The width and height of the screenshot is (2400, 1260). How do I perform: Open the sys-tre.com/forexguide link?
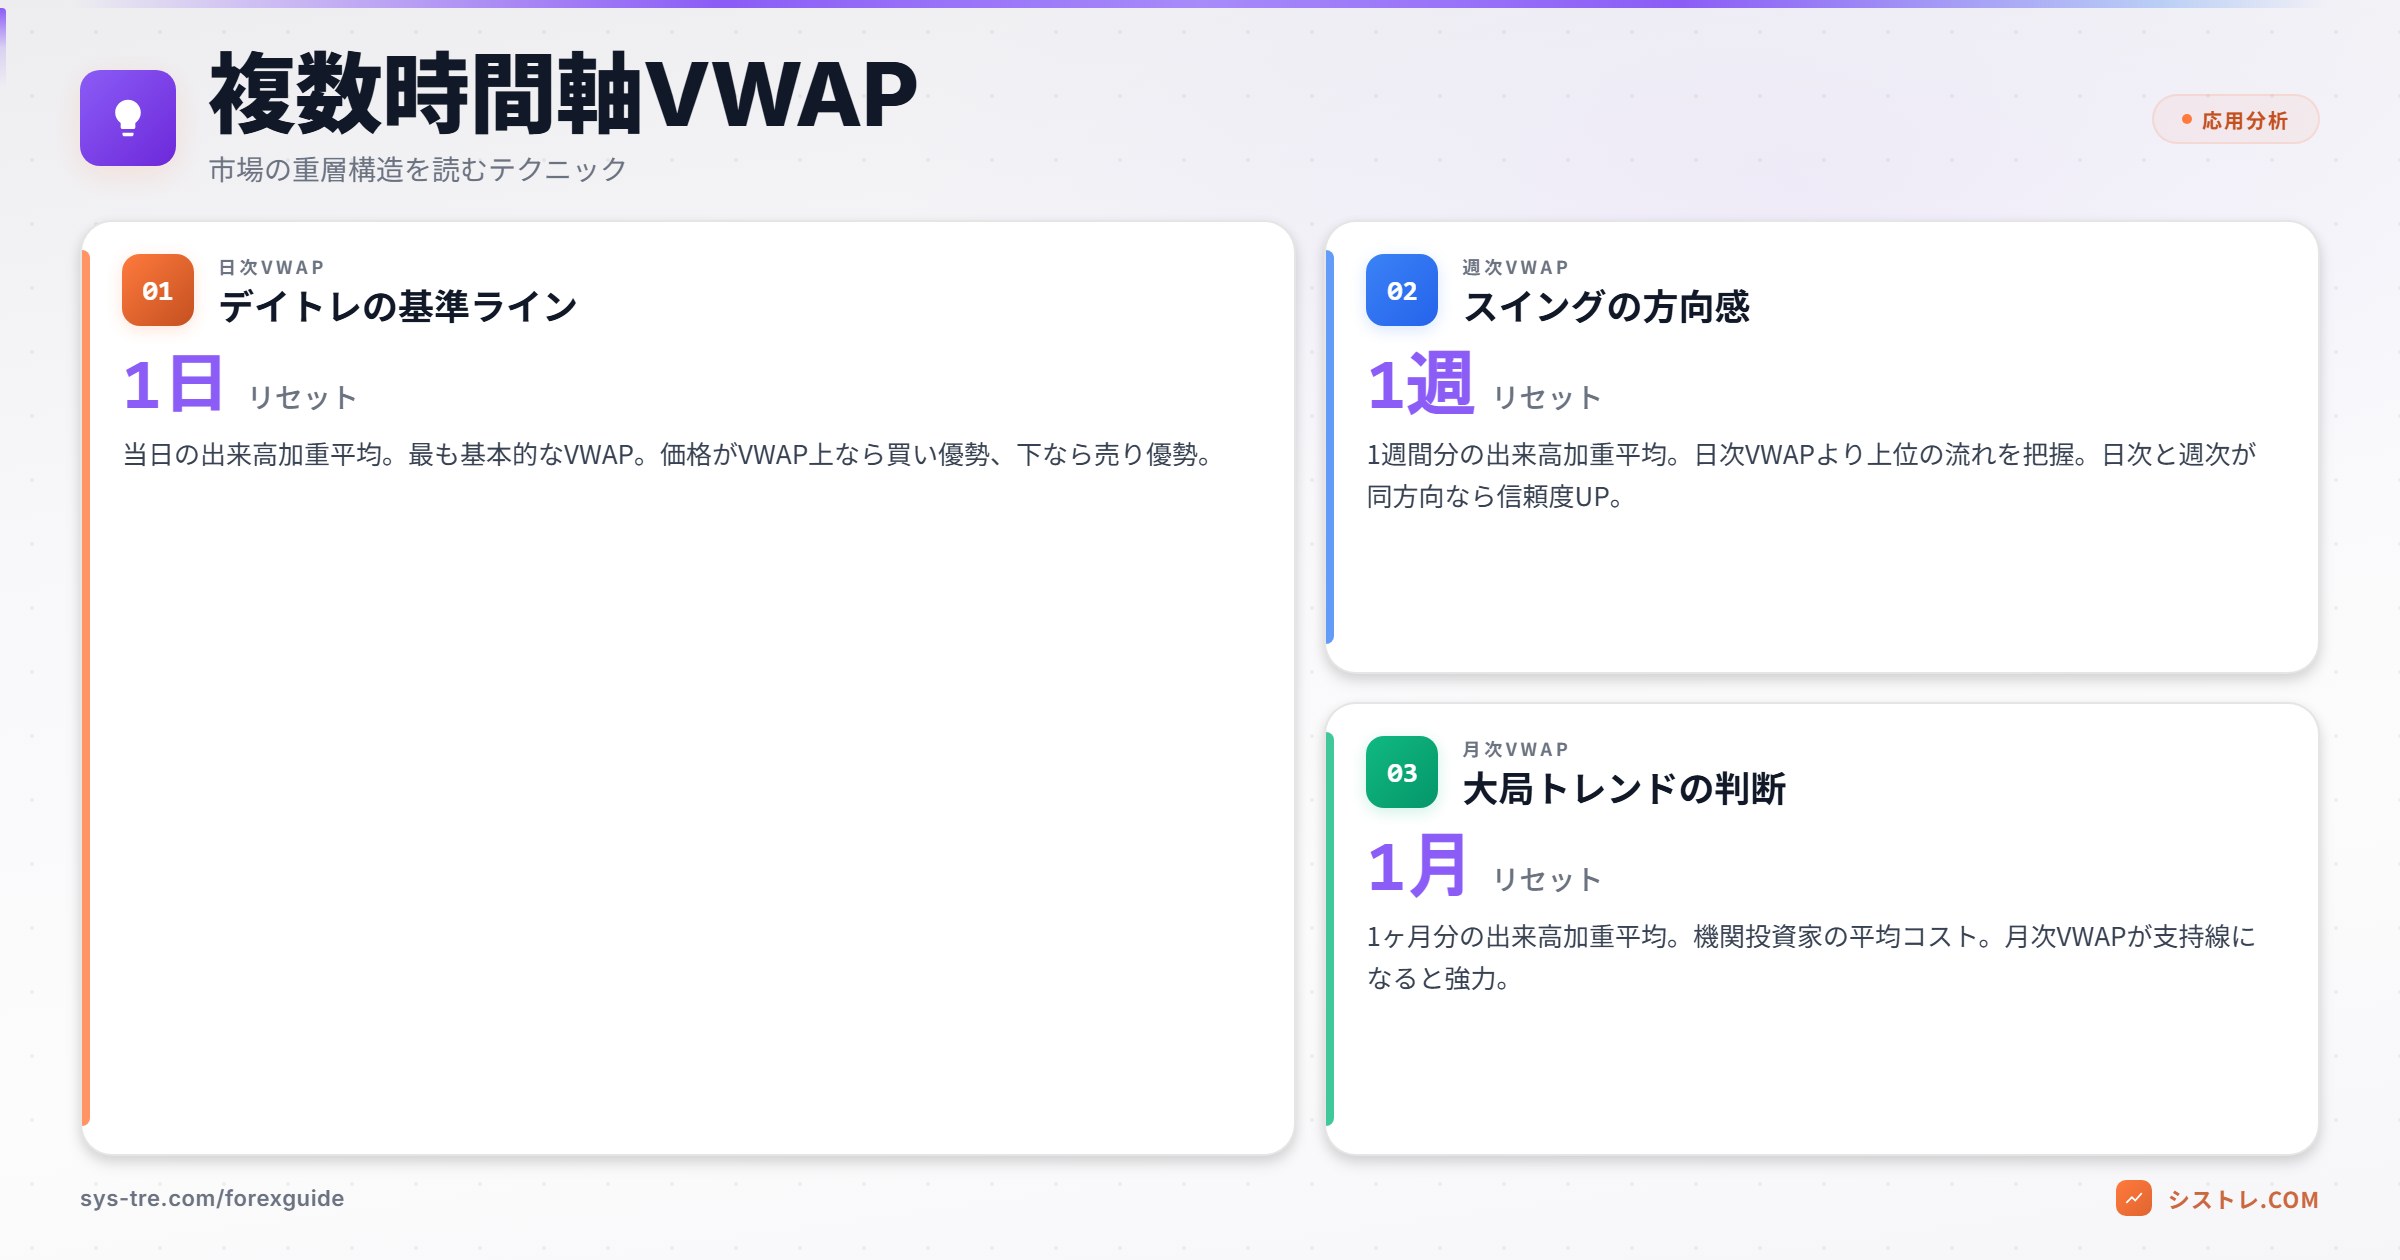pyautogui.click(x=212, y=1196)
